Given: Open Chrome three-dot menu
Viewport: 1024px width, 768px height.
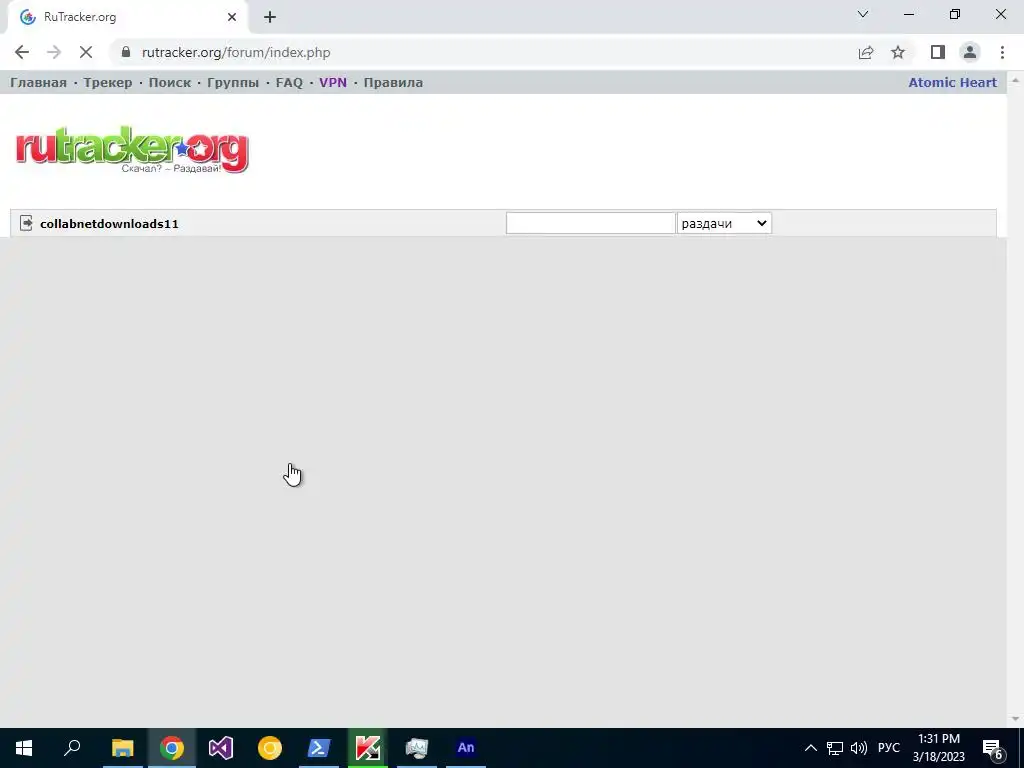Looking at the screenshot, I should pyautogui.click(x=1002, y=52).
